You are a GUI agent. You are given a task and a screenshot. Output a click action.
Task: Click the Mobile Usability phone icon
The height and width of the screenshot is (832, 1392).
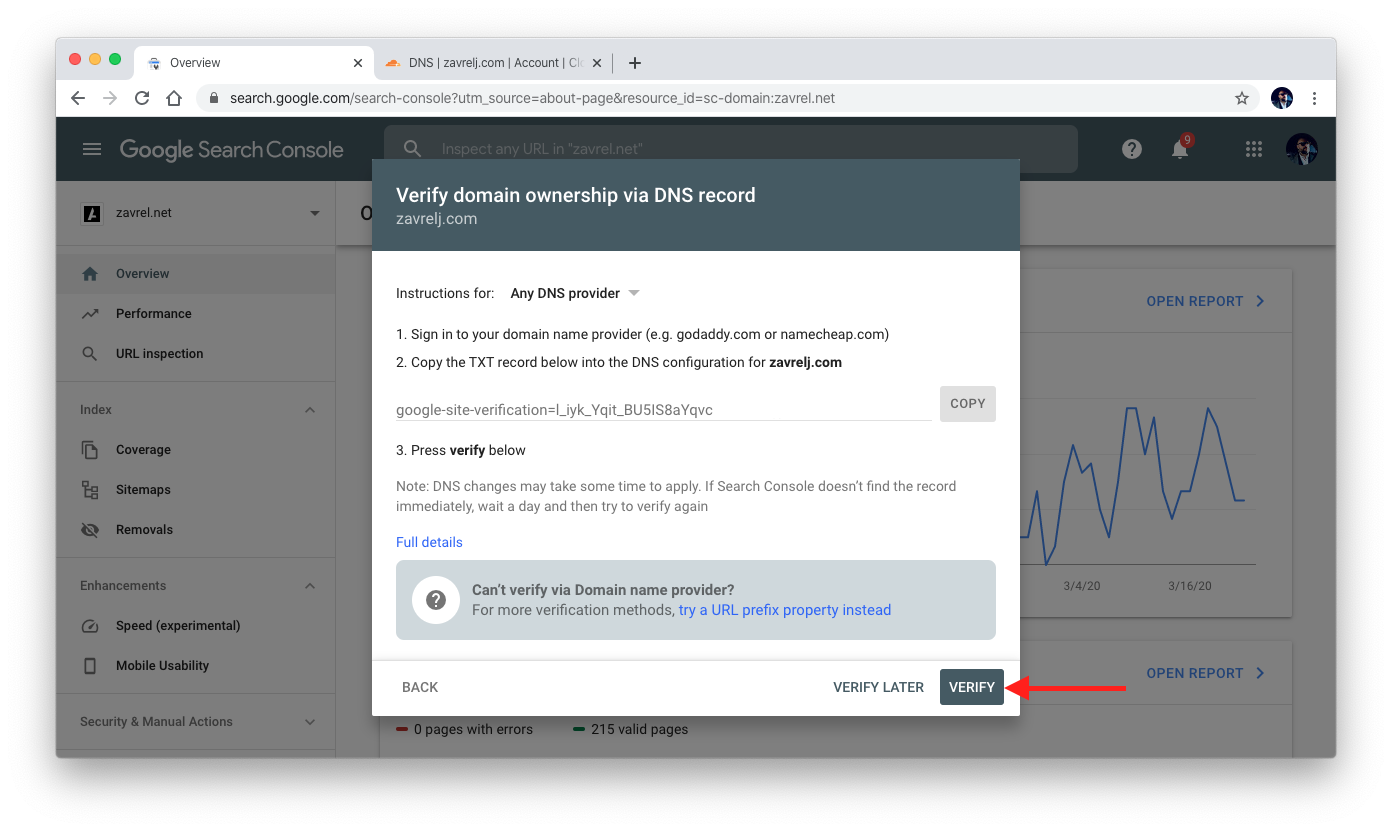tap(90, 666)
